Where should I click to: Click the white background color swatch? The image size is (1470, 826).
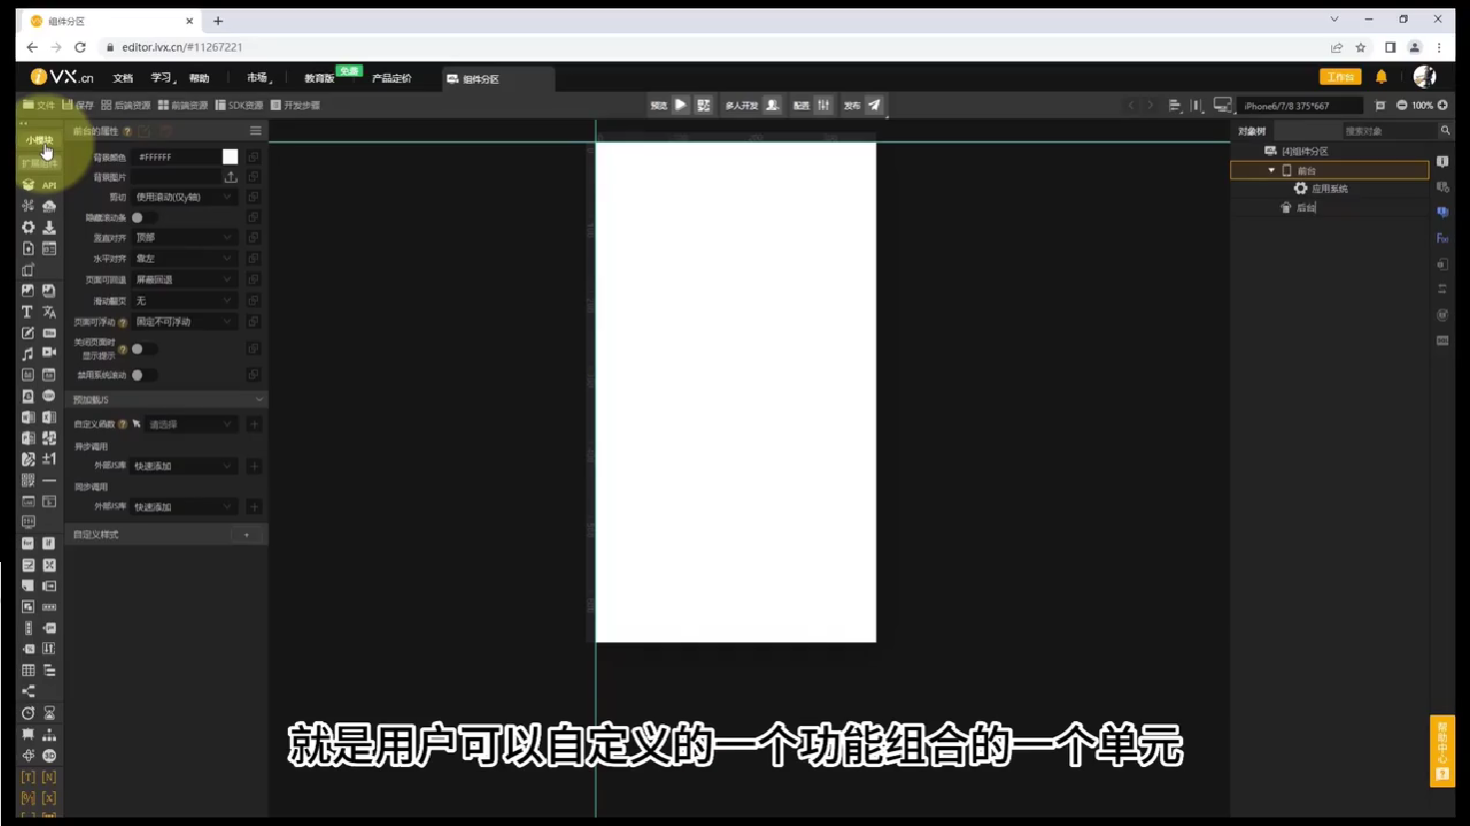point(230,157)
